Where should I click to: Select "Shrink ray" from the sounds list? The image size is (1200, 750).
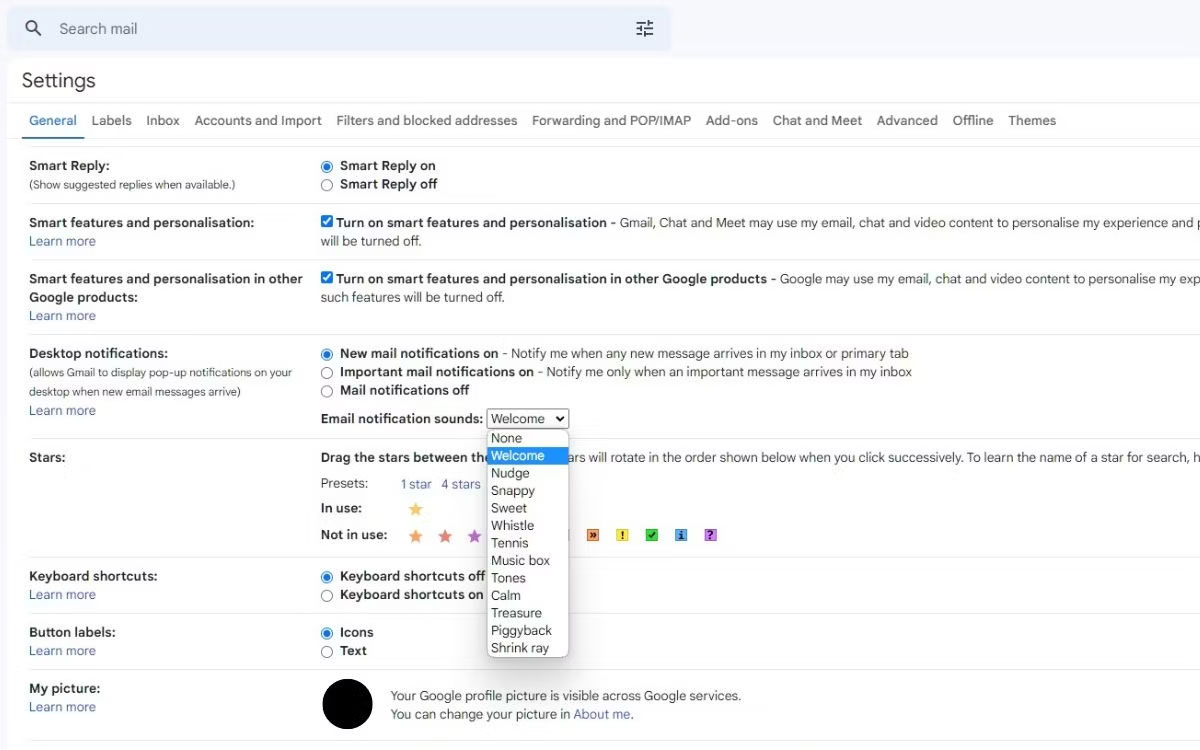(520, 648)
